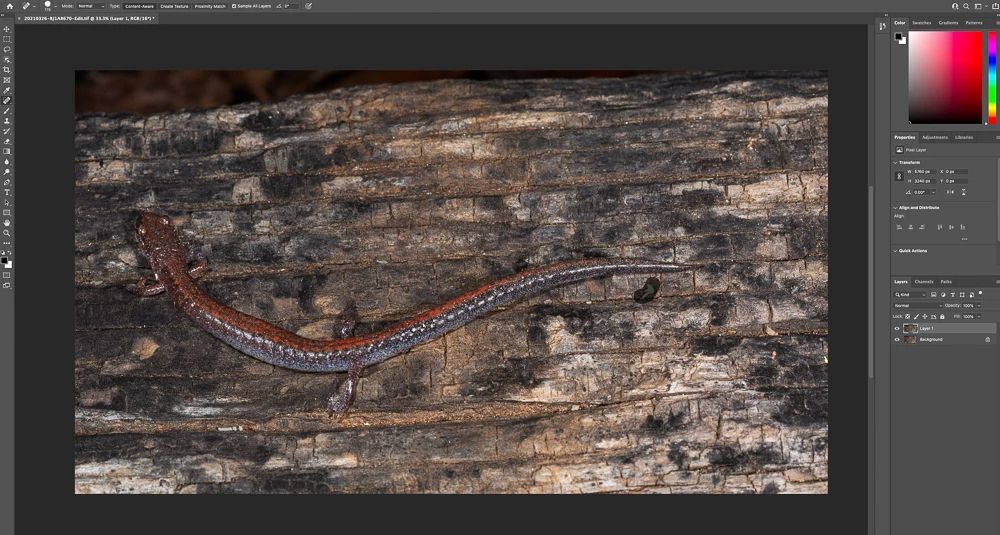Select the Dodge tool
1000x535 pixels.
point(7,172)
